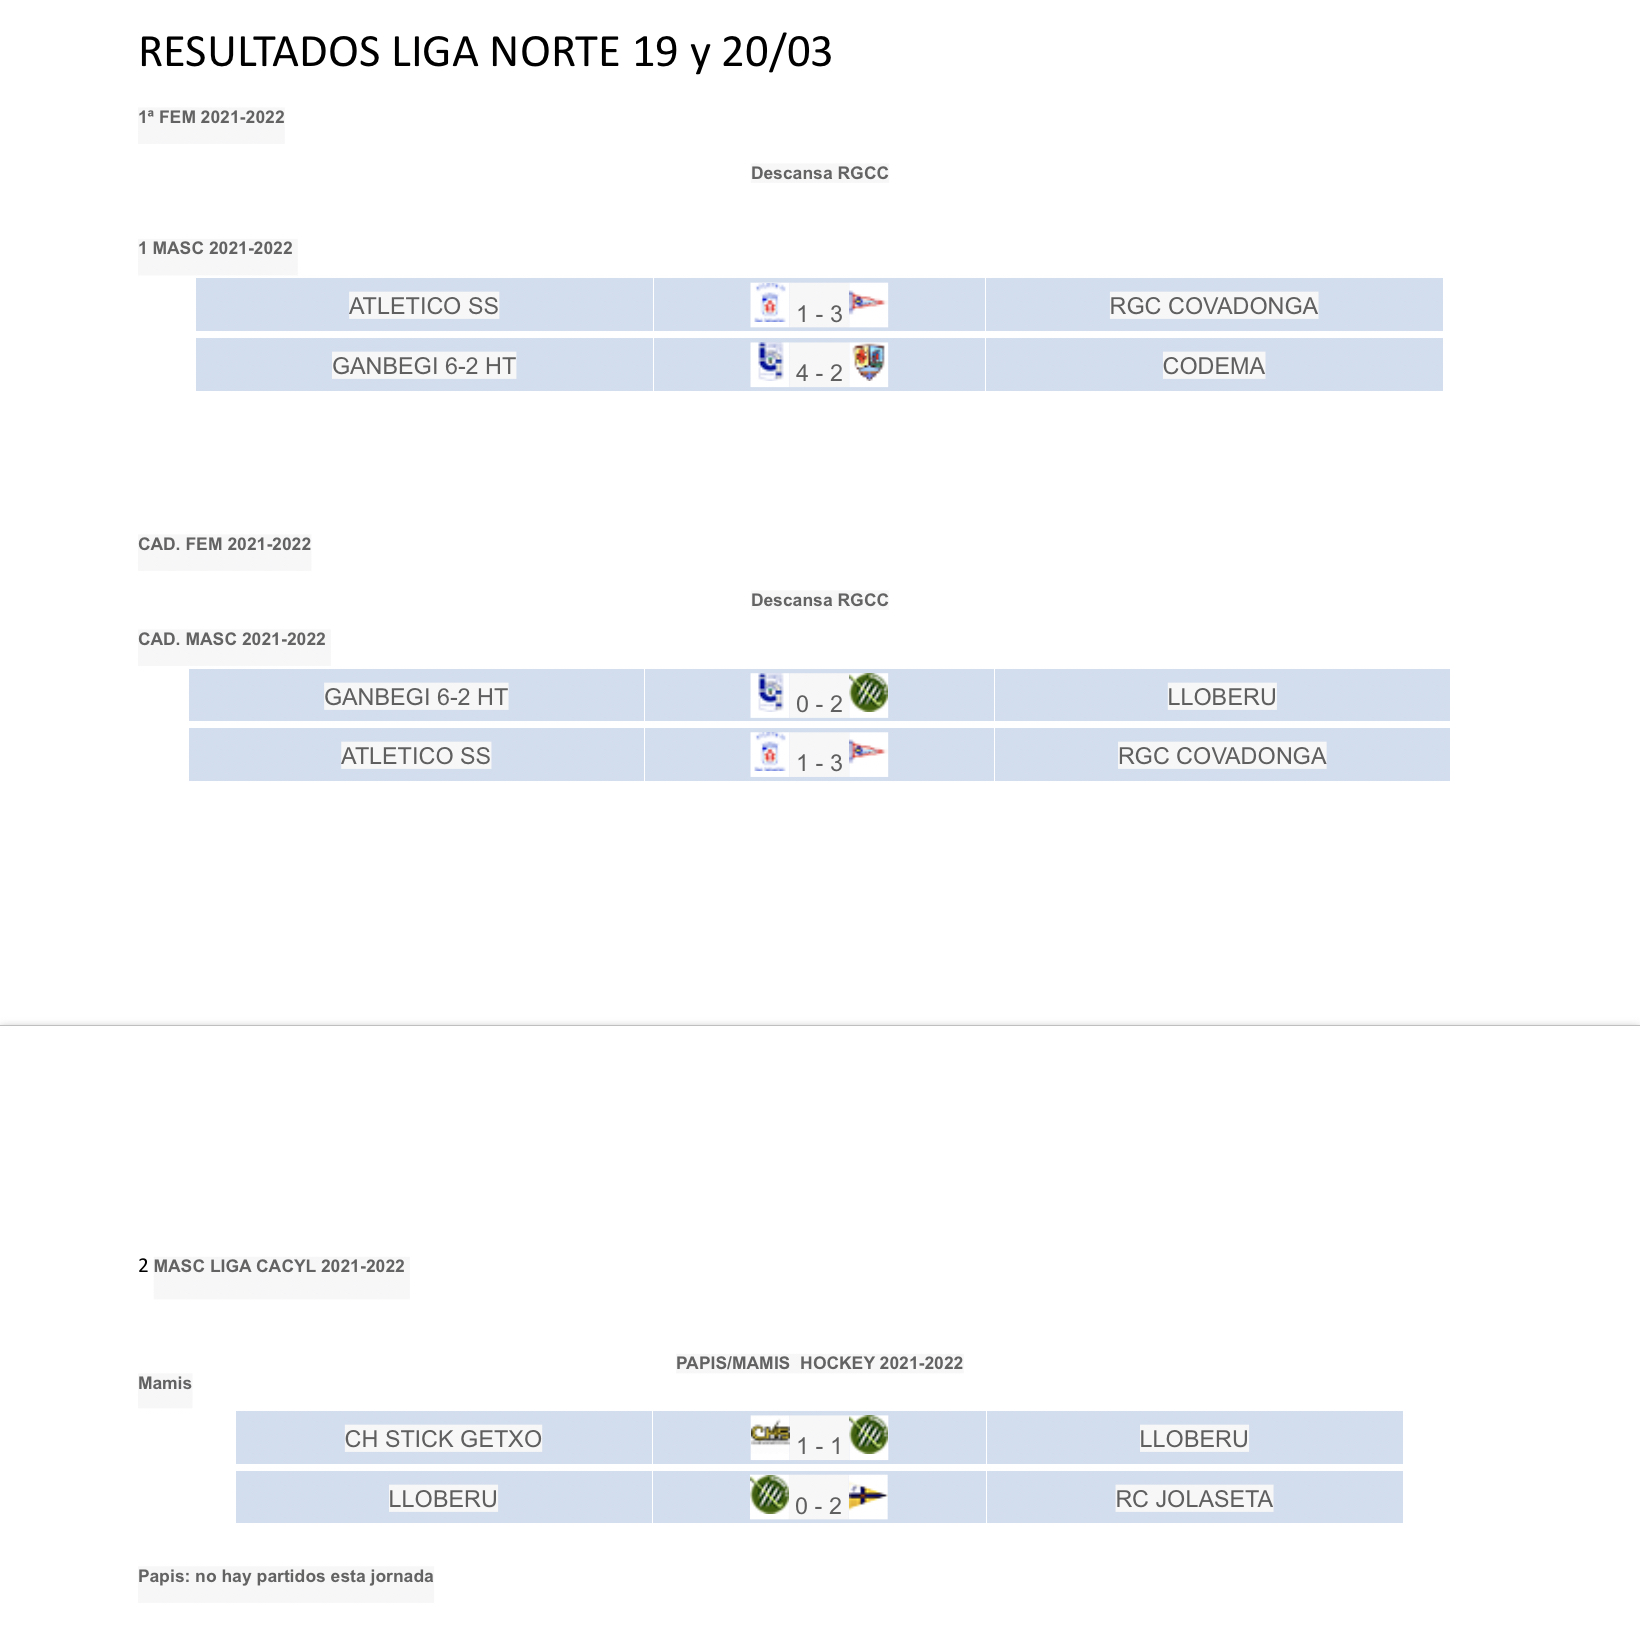Click Lloberu logo beside the 1 - 1 score

pos(868,1435)
